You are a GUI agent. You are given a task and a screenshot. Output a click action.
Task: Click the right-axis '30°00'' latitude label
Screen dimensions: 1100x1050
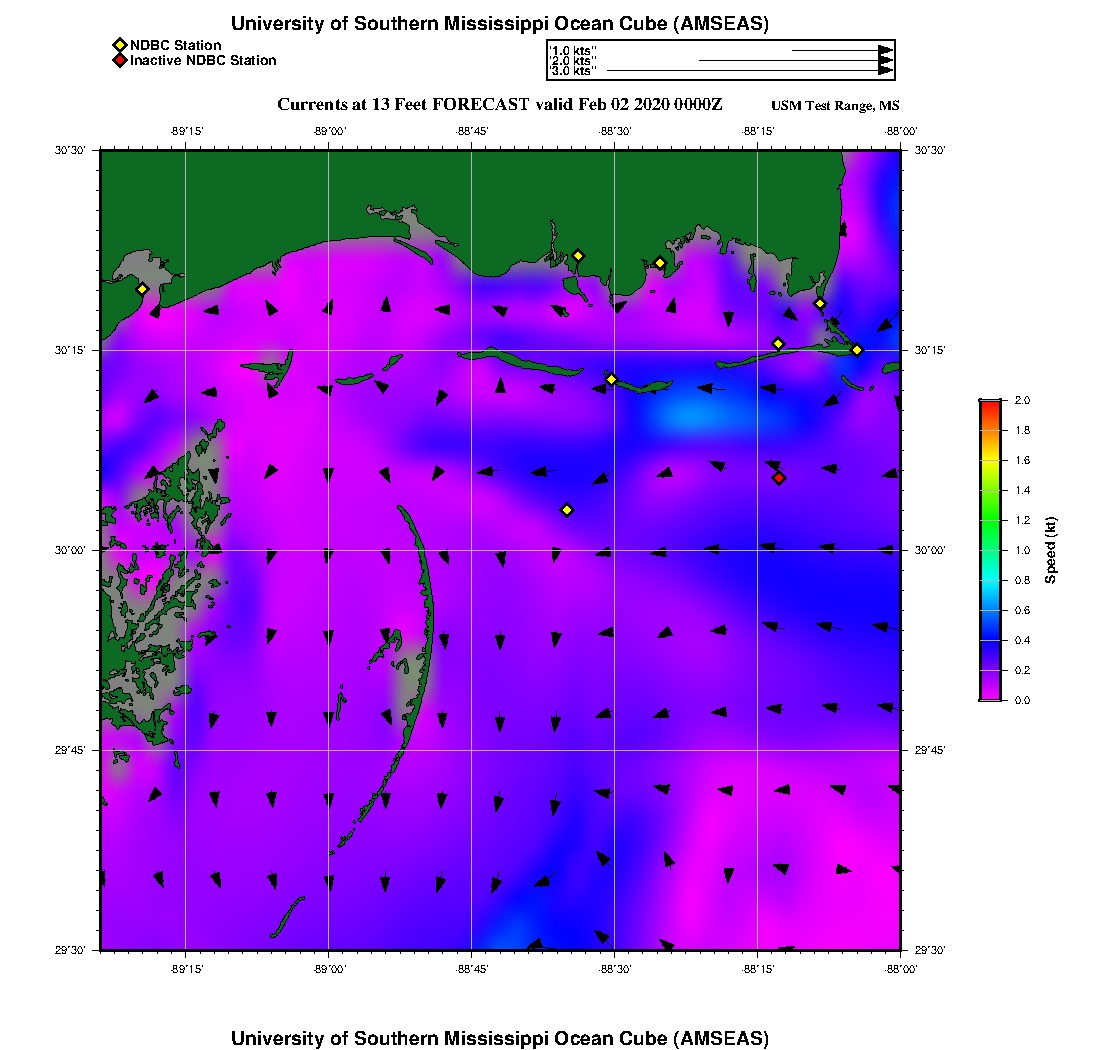pos(930,550)
